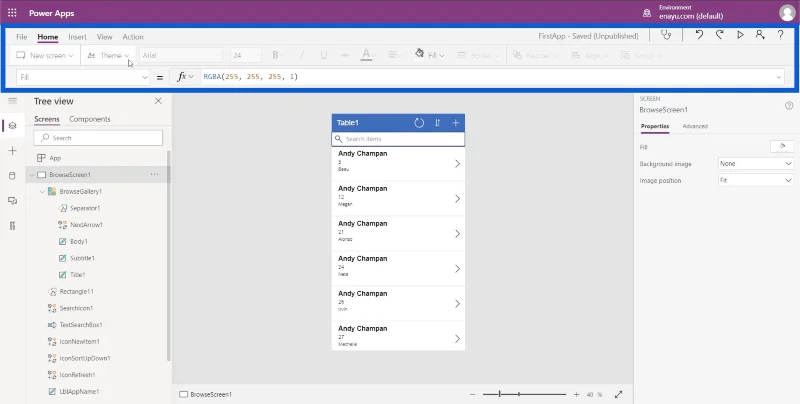Open the App checker stethoscope icon
The width and height of the screenshot is (800, 404).
point(665,35)
